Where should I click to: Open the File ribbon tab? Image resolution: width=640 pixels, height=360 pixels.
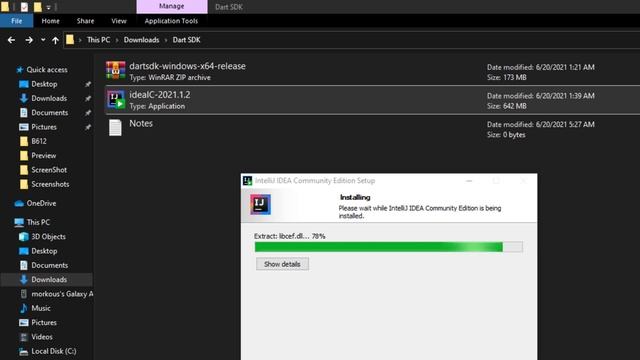pyautogui.click(x=17, y=21)
